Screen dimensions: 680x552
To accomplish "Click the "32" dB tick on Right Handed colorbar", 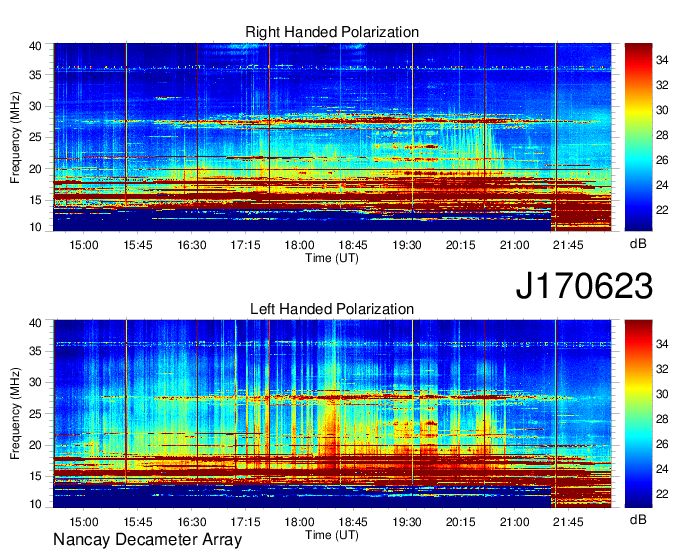I will 662,85.
